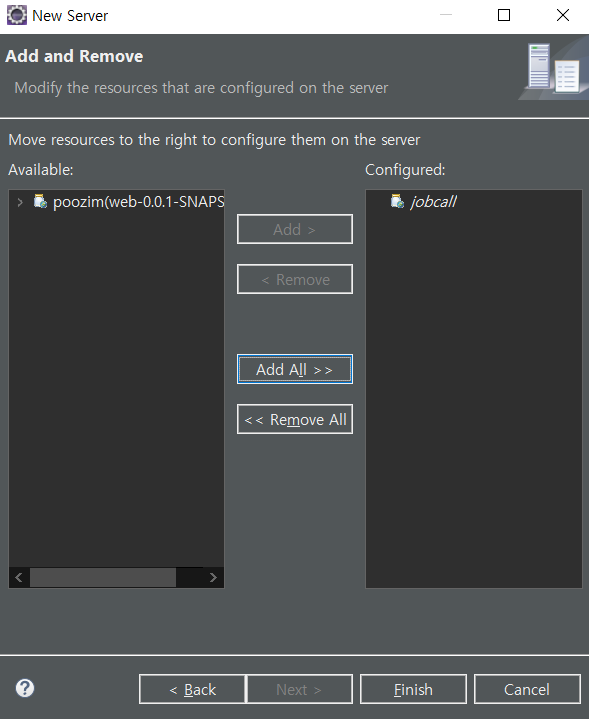The height and width of the screenshot is (719, 589).
Task: Open help with the question mark icon
Action: (x=25, y=688)
